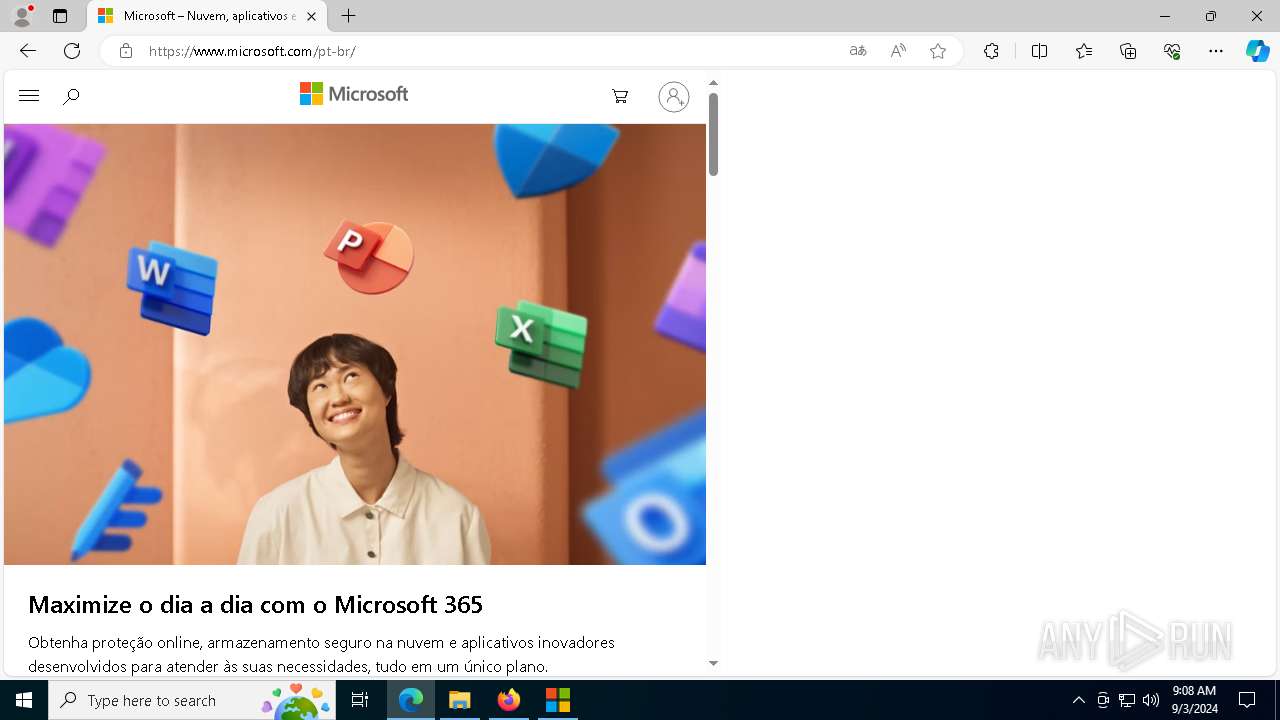This screenshot has width=1280, height=720.
Task: Open the Notification center icon
Action: click(x=1247, y=700)
